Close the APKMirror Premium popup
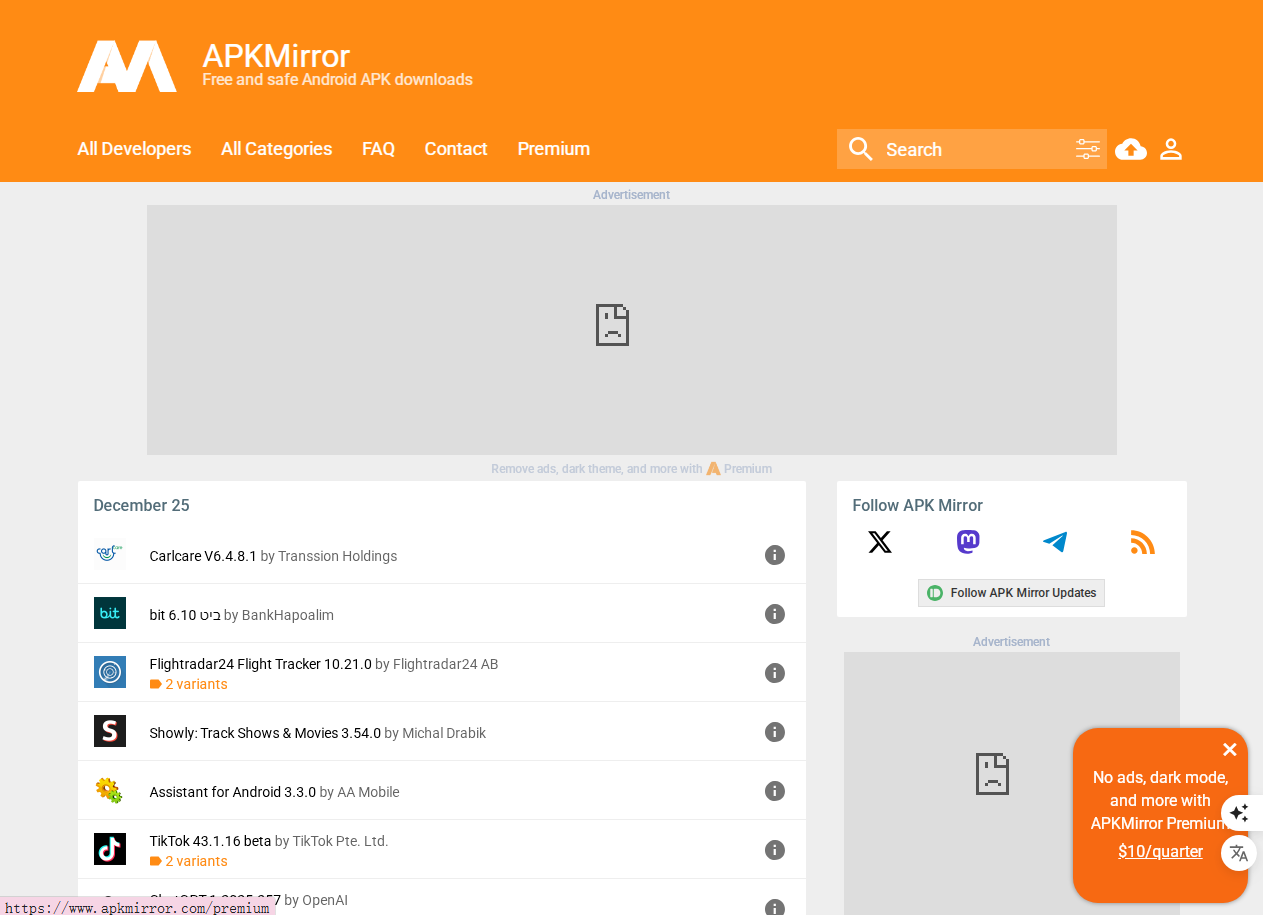Screen dimensions: 1263x915 pyautogui.click(x=1229, y=750)
